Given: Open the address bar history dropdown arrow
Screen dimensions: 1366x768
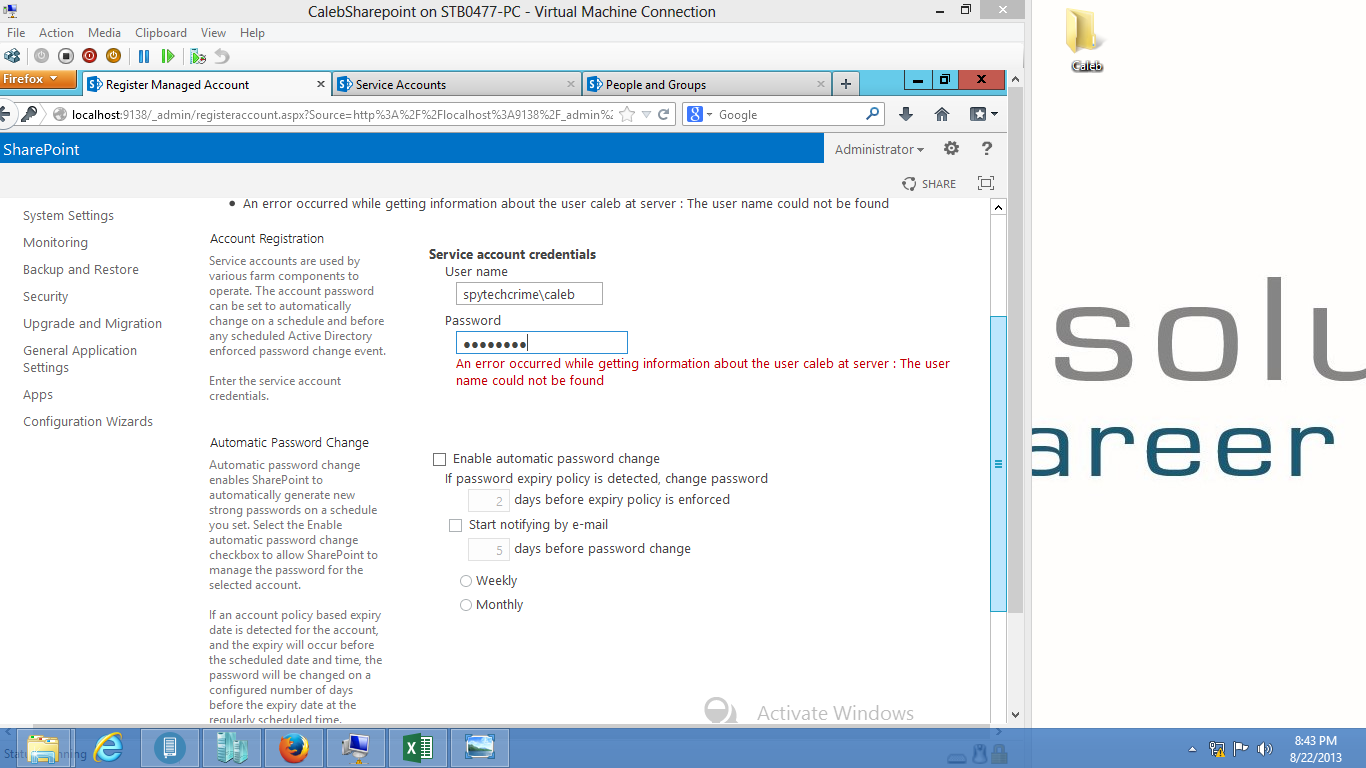Looking at the screenshot, I should (647, 114).
